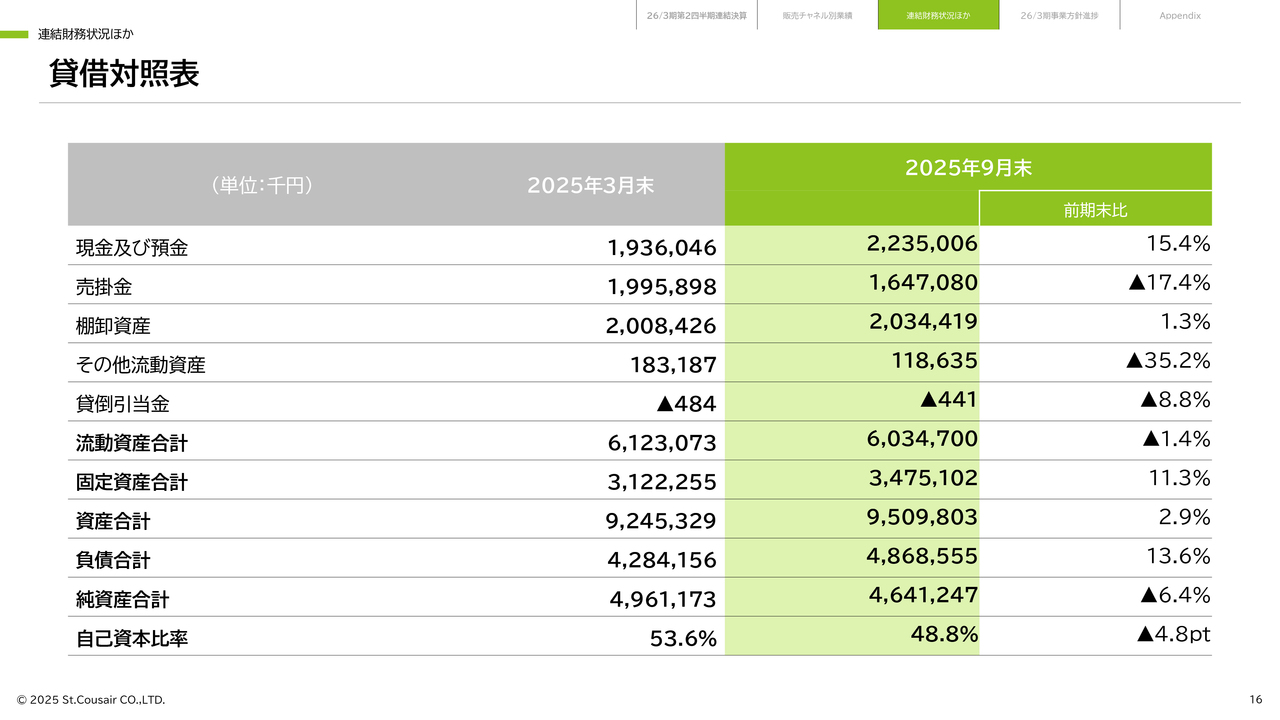This screenshot has width=1280, height=720.
Task: Open the 26/3期第2四半期連結決算 tab
Action: coord(696,16)
